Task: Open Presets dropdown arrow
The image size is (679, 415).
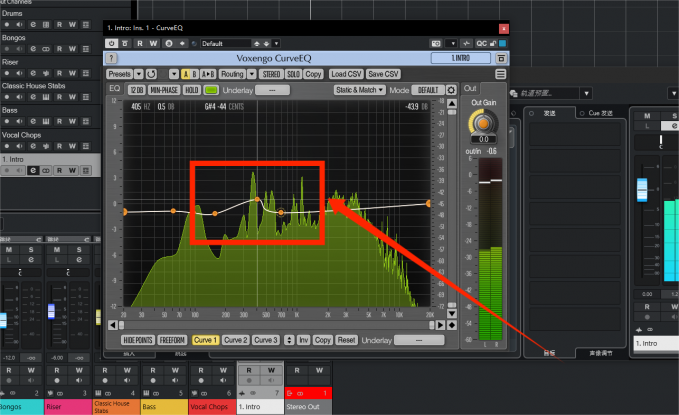Action: pyautogui.click(x=139, y=74)
